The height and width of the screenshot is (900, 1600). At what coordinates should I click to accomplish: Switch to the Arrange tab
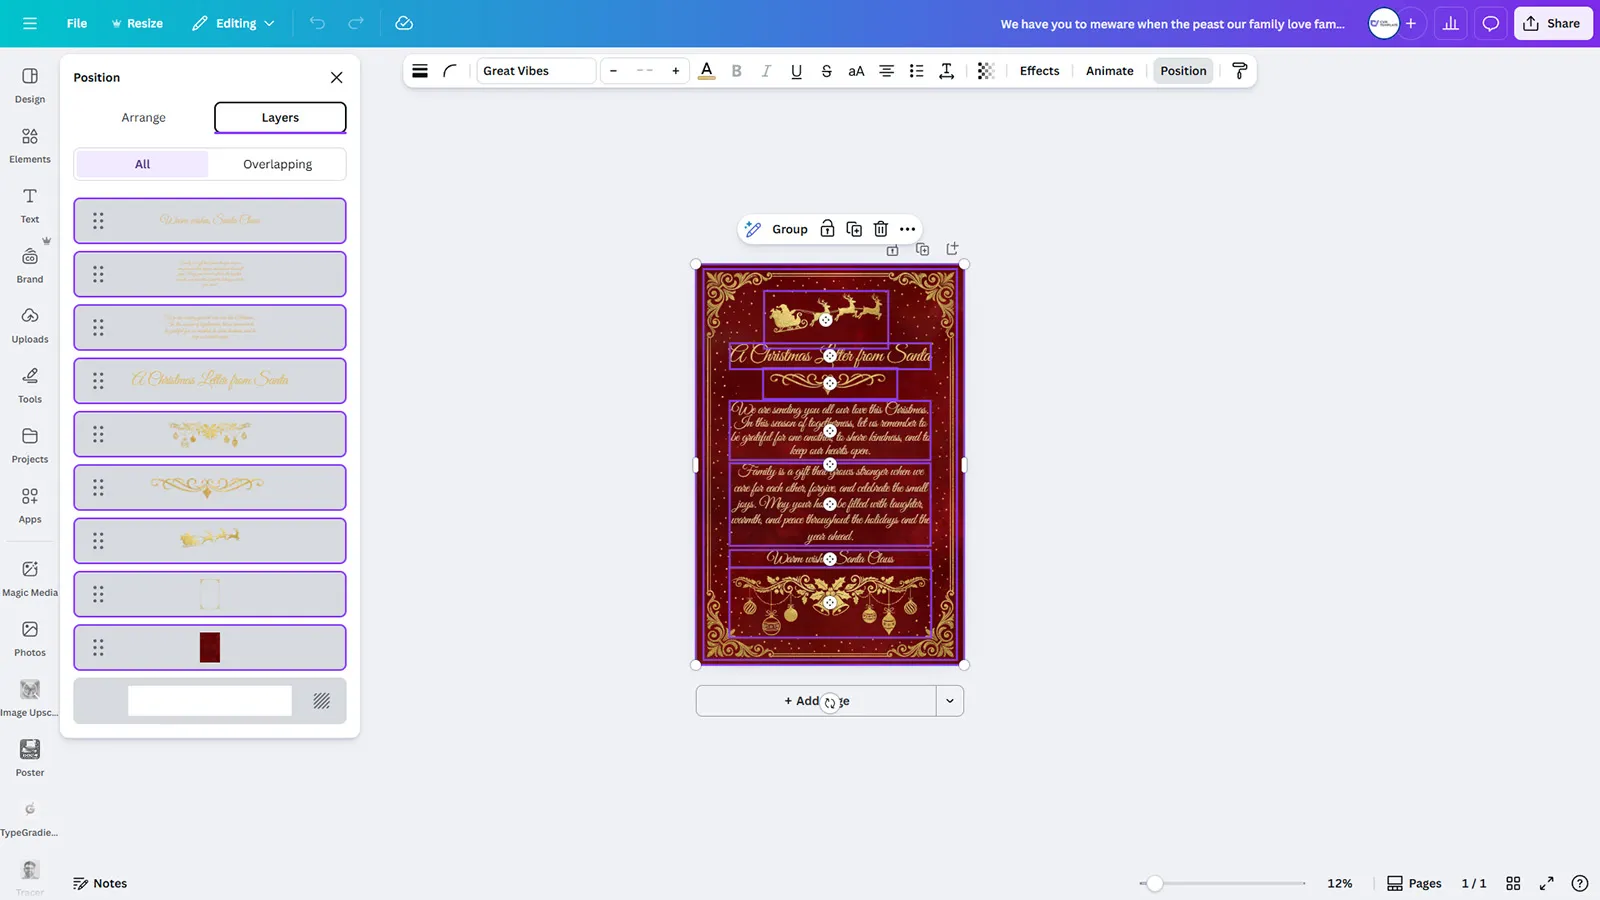[143, 118]
